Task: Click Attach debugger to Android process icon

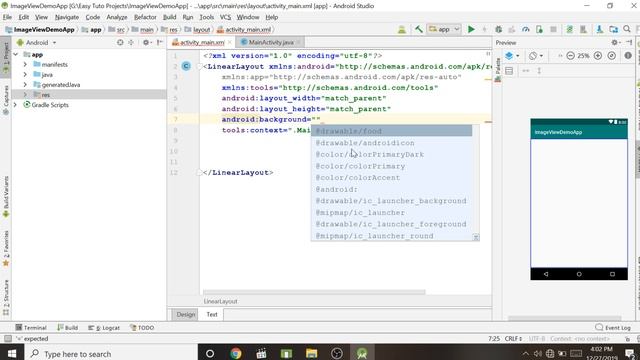Action: pos(540,29)
